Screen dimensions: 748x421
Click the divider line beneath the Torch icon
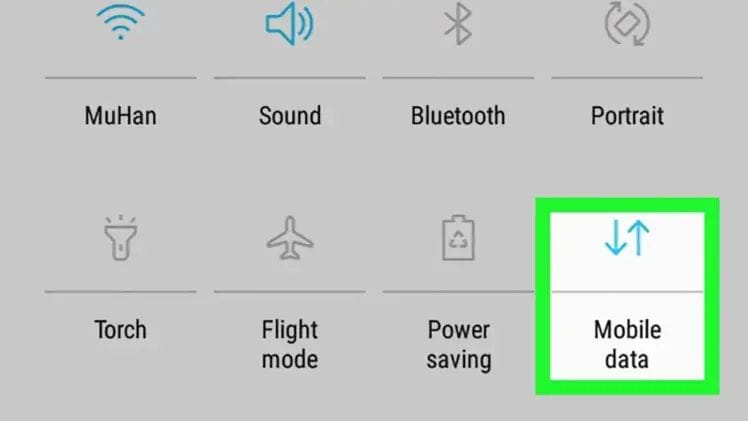[x=121, y=291]
